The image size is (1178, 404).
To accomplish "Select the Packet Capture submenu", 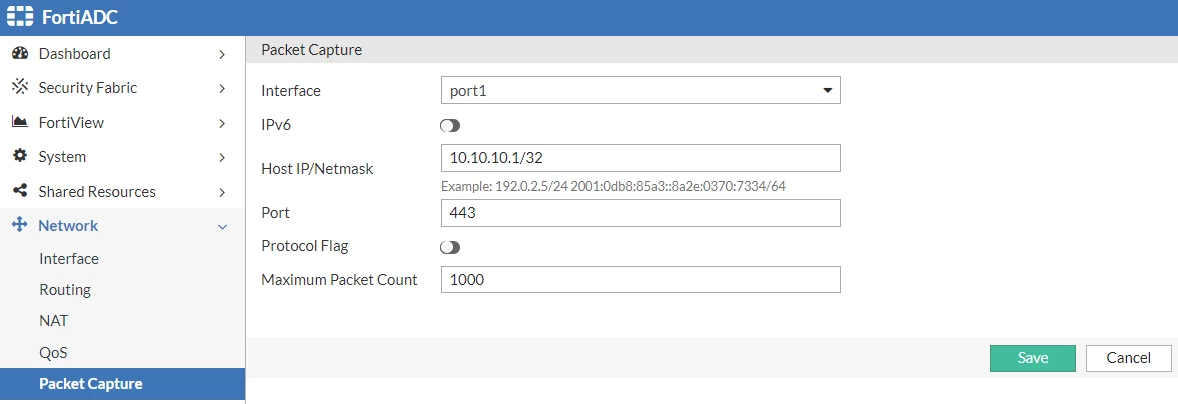I will 122,384.
